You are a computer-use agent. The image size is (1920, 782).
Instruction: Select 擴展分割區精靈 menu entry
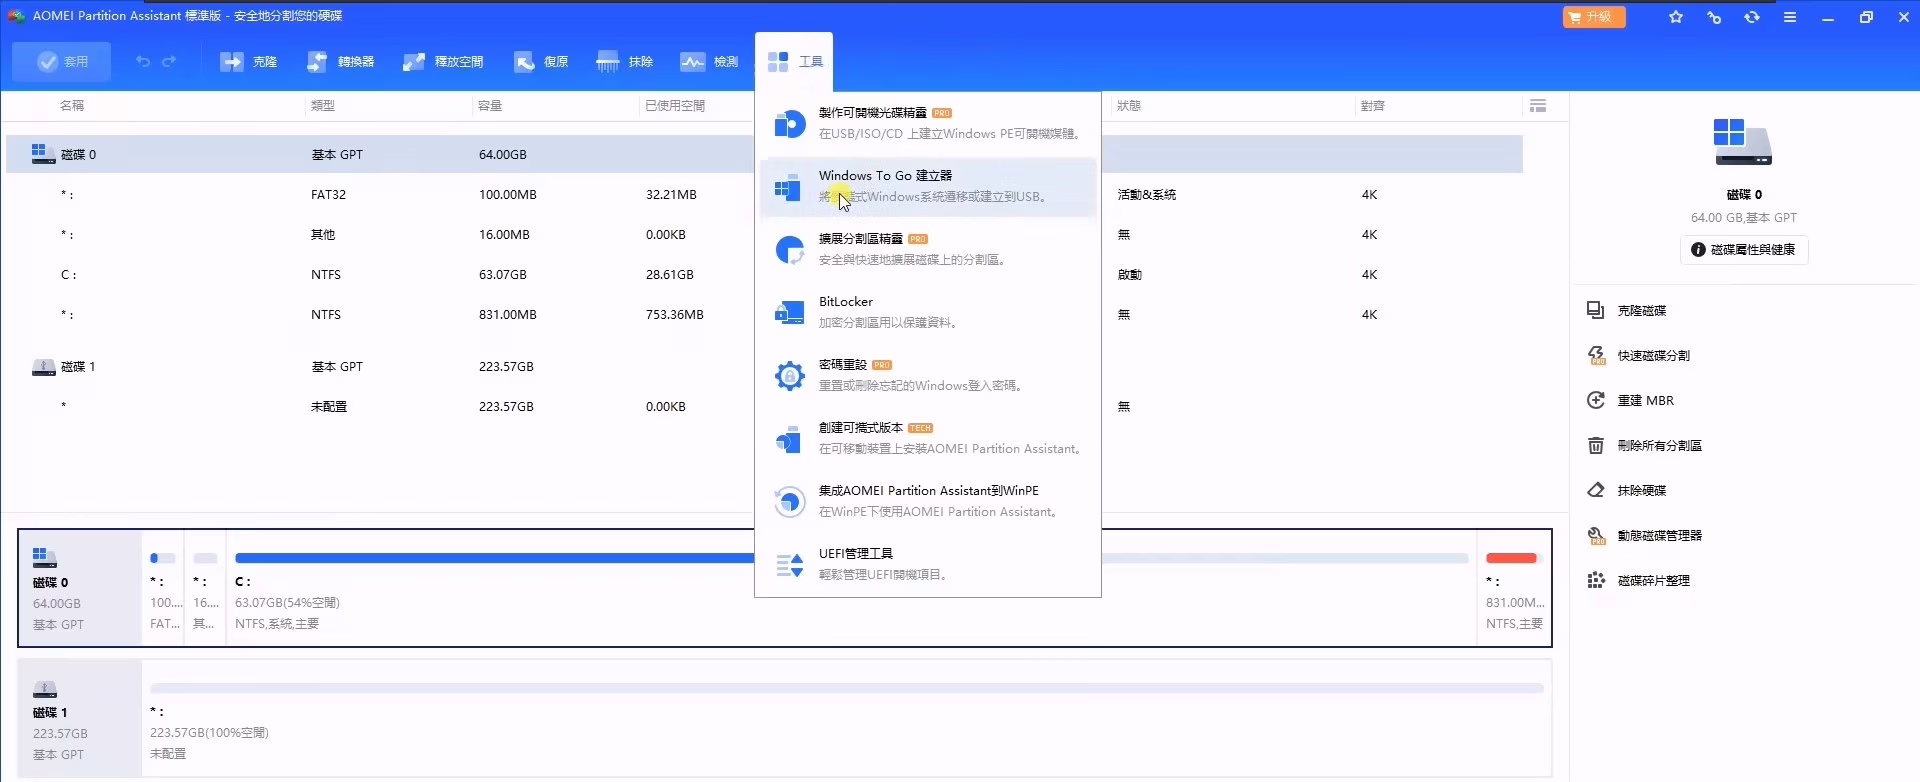[928, 249]
